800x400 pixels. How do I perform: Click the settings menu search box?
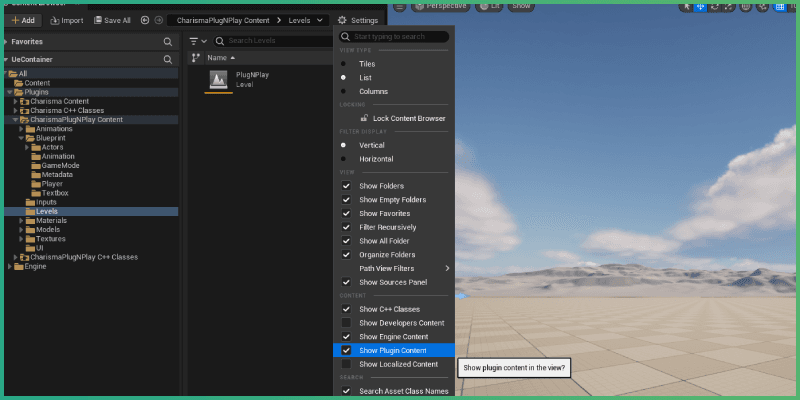click(x=394, y=37)
